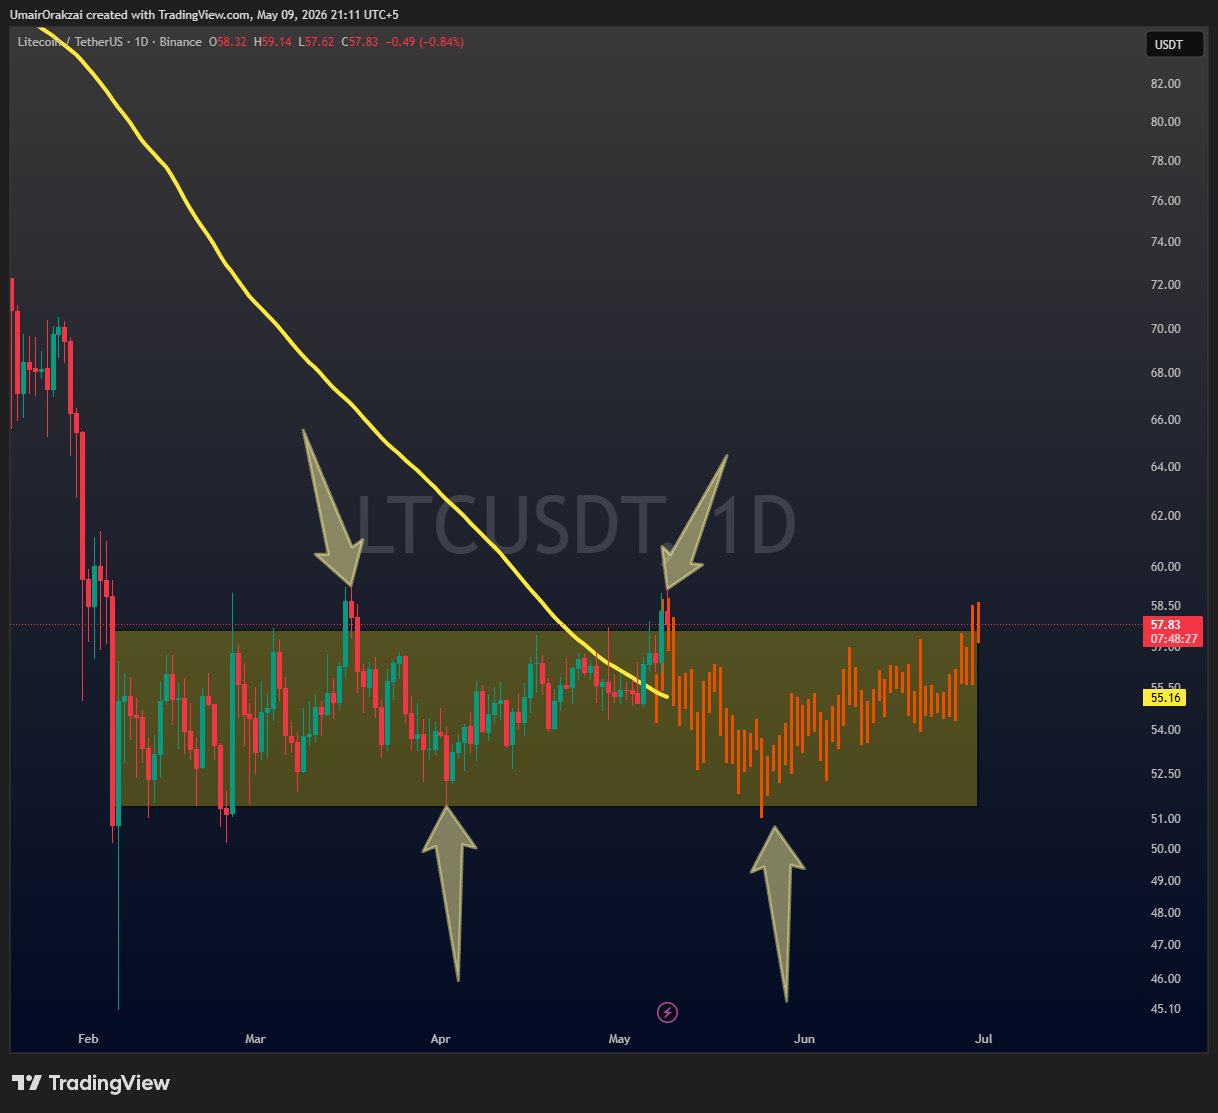Screen dimensions: 1218x1113
Task: Click the purple lightning event icon
Action: (668, 1013)
